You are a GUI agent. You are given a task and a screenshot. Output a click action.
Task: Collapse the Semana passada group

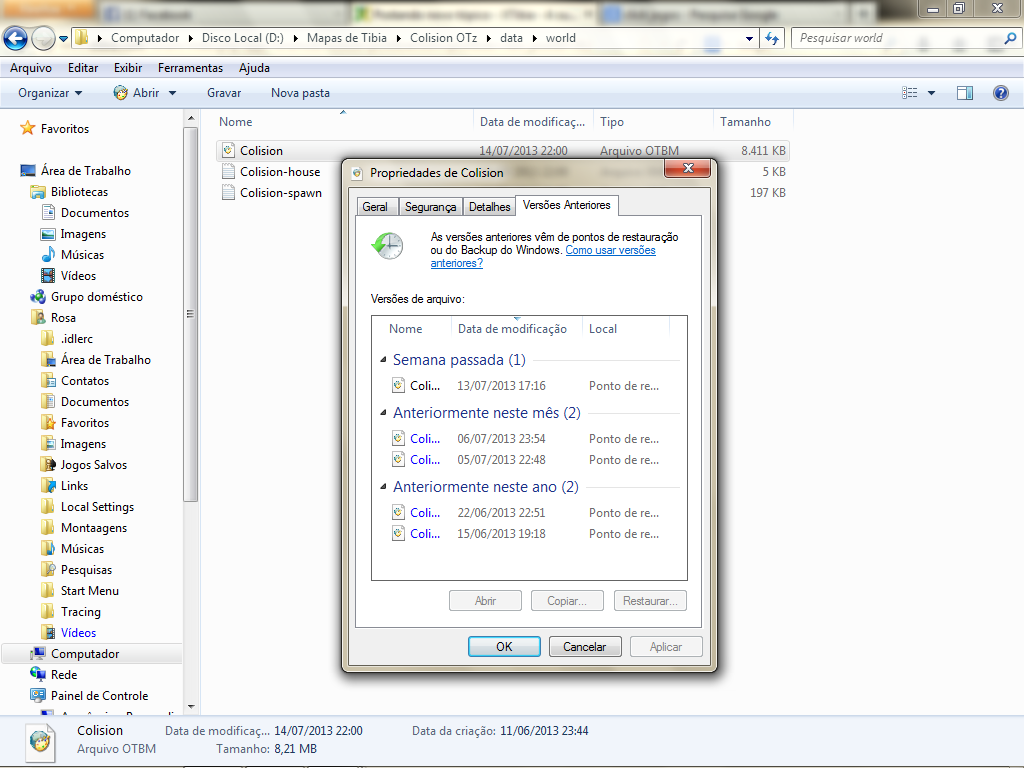[x=384, y=360]
